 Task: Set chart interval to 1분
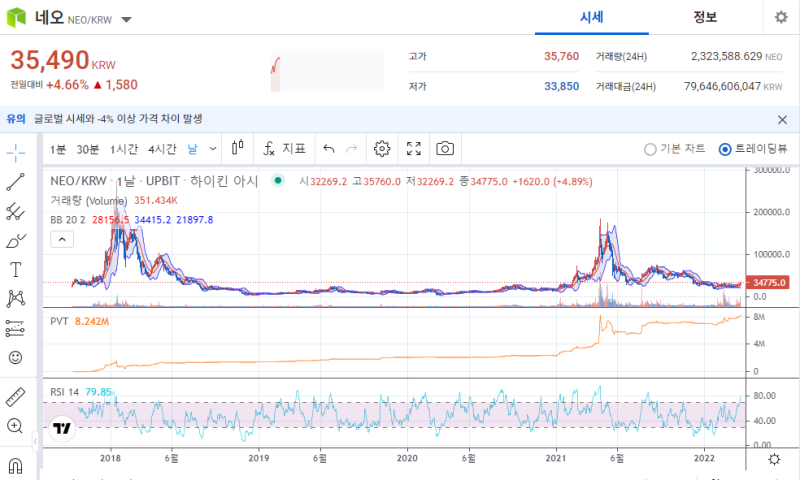[58, 149]
